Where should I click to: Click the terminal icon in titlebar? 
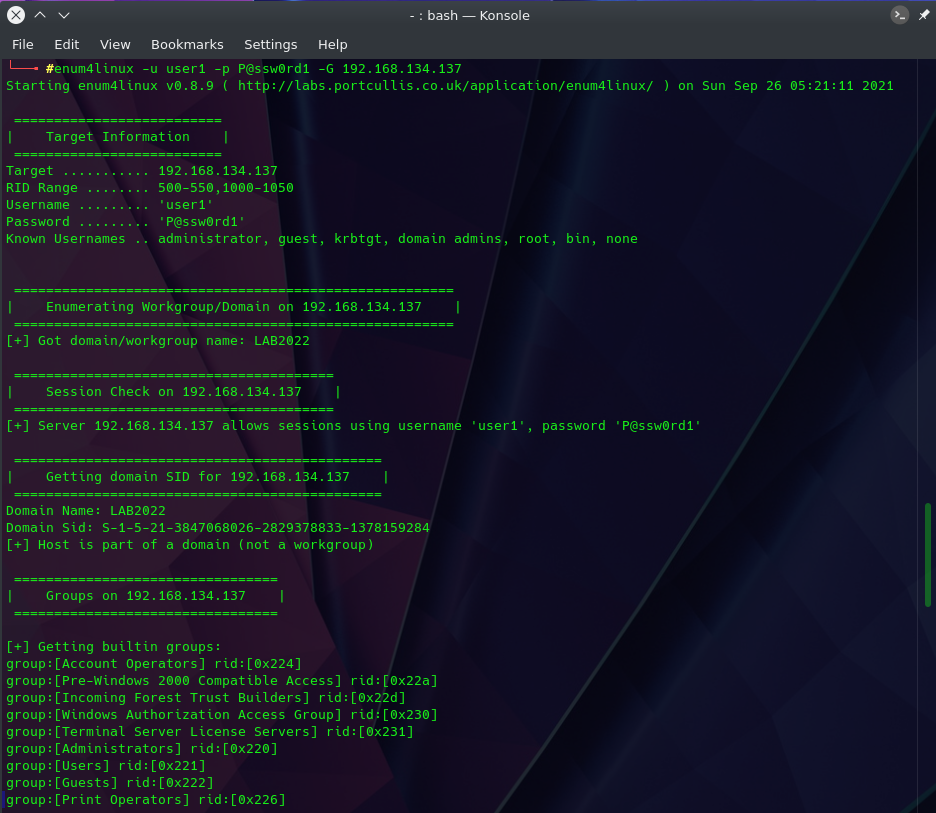tap(900, 15)
